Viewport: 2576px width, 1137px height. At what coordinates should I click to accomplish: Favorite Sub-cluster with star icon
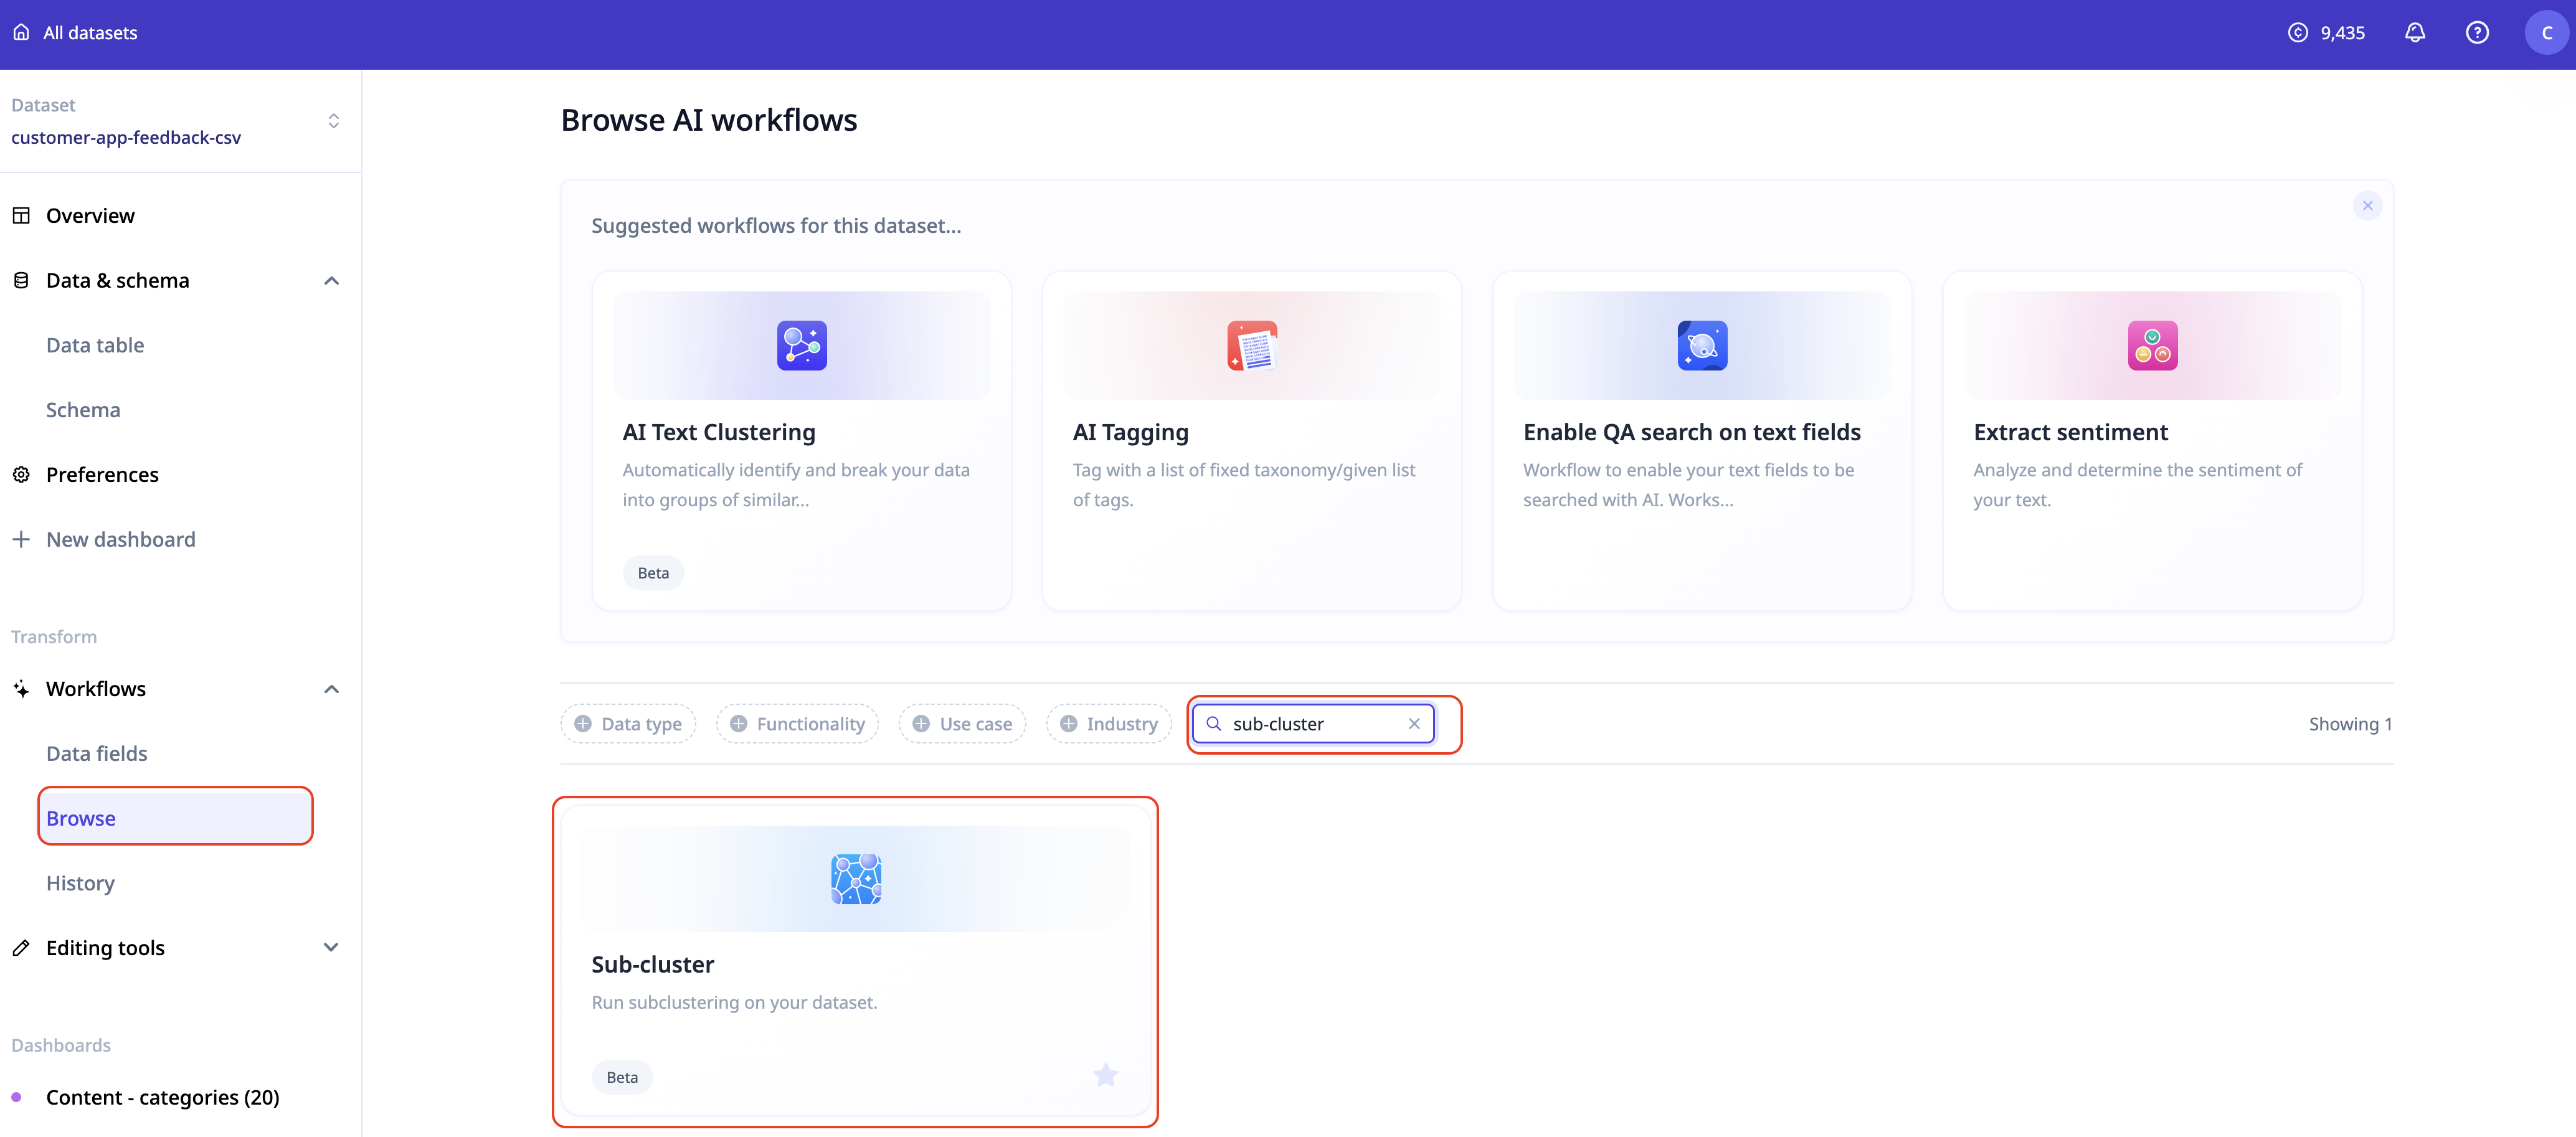coord(1105,1075)
